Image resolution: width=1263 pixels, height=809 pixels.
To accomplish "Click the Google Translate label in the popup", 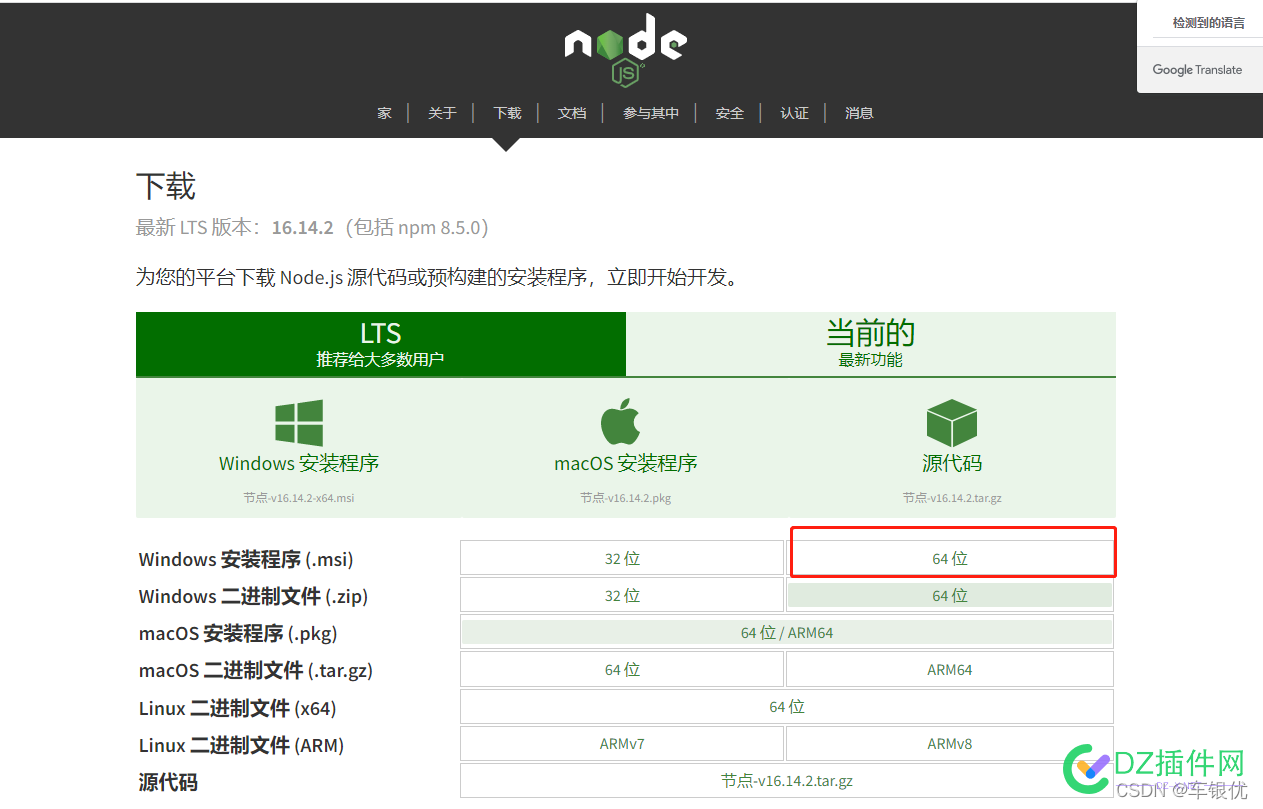I will click(x=1197, y=70).
